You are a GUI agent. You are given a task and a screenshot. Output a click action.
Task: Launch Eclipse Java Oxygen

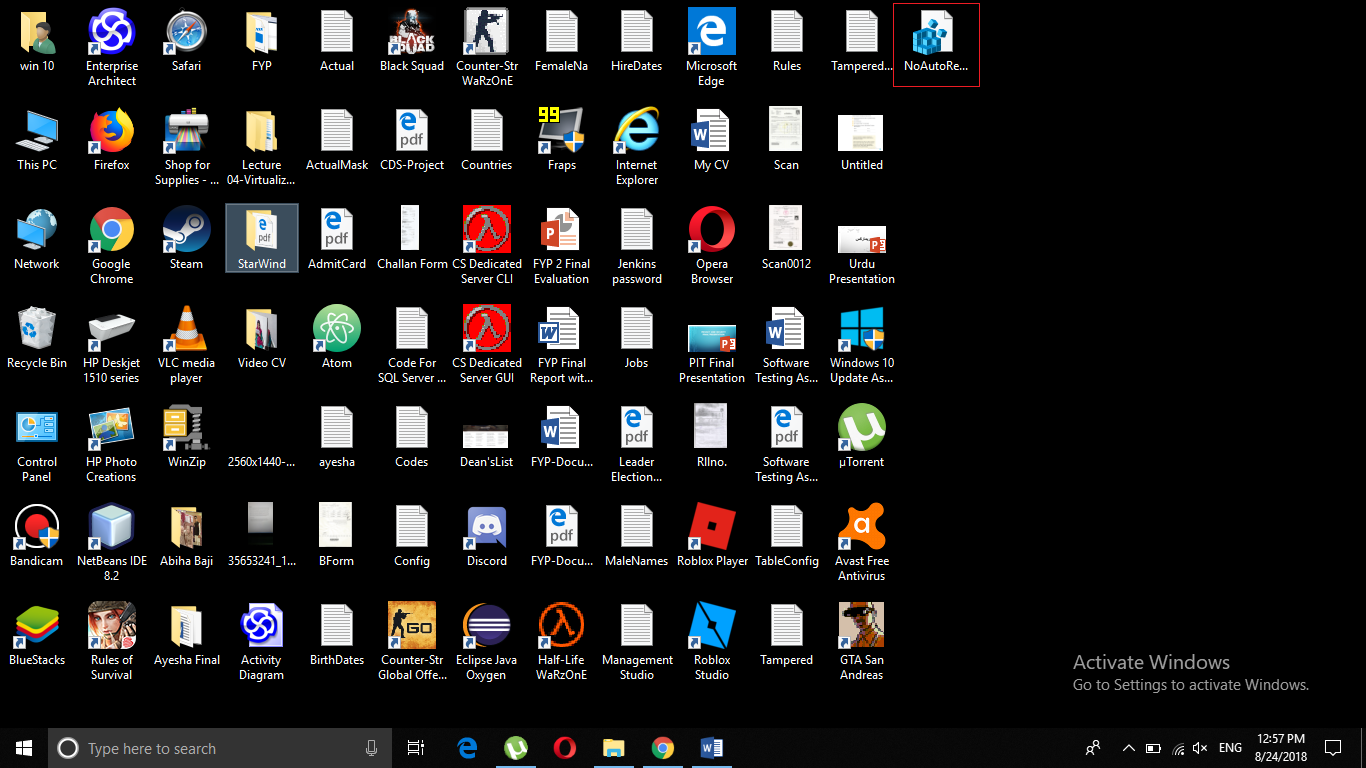486,626
